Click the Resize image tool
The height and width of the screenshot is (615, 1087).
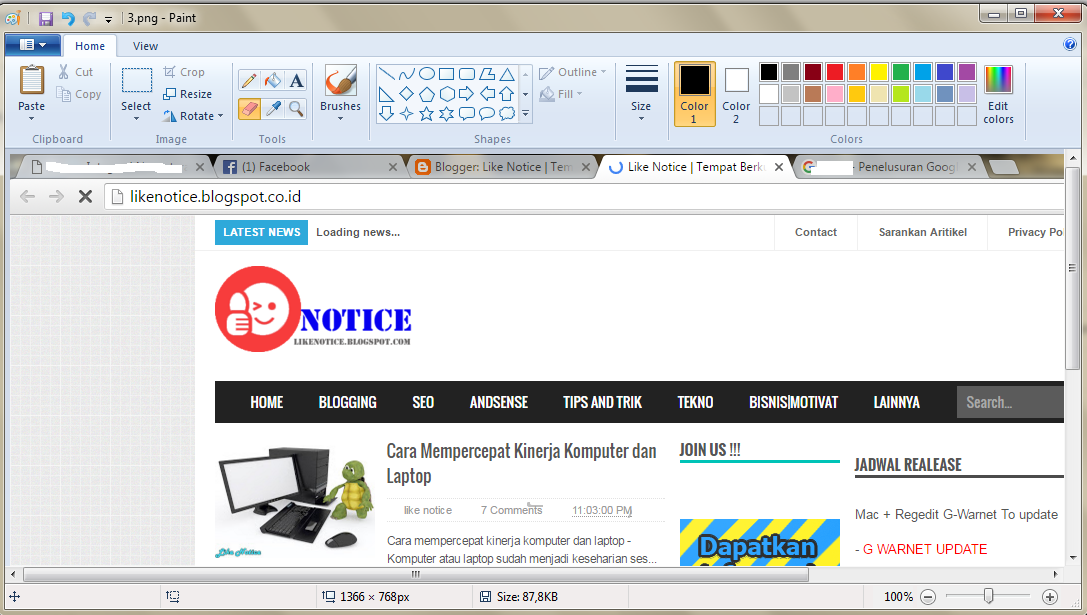pos(186,93)
